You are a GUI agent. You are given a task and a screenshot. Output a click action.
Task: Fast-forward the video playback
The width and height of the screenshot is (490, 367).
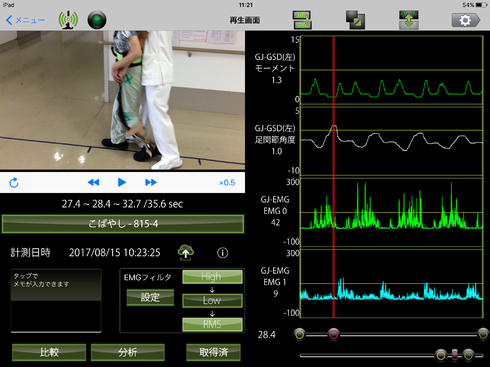[x=151, y=182]
